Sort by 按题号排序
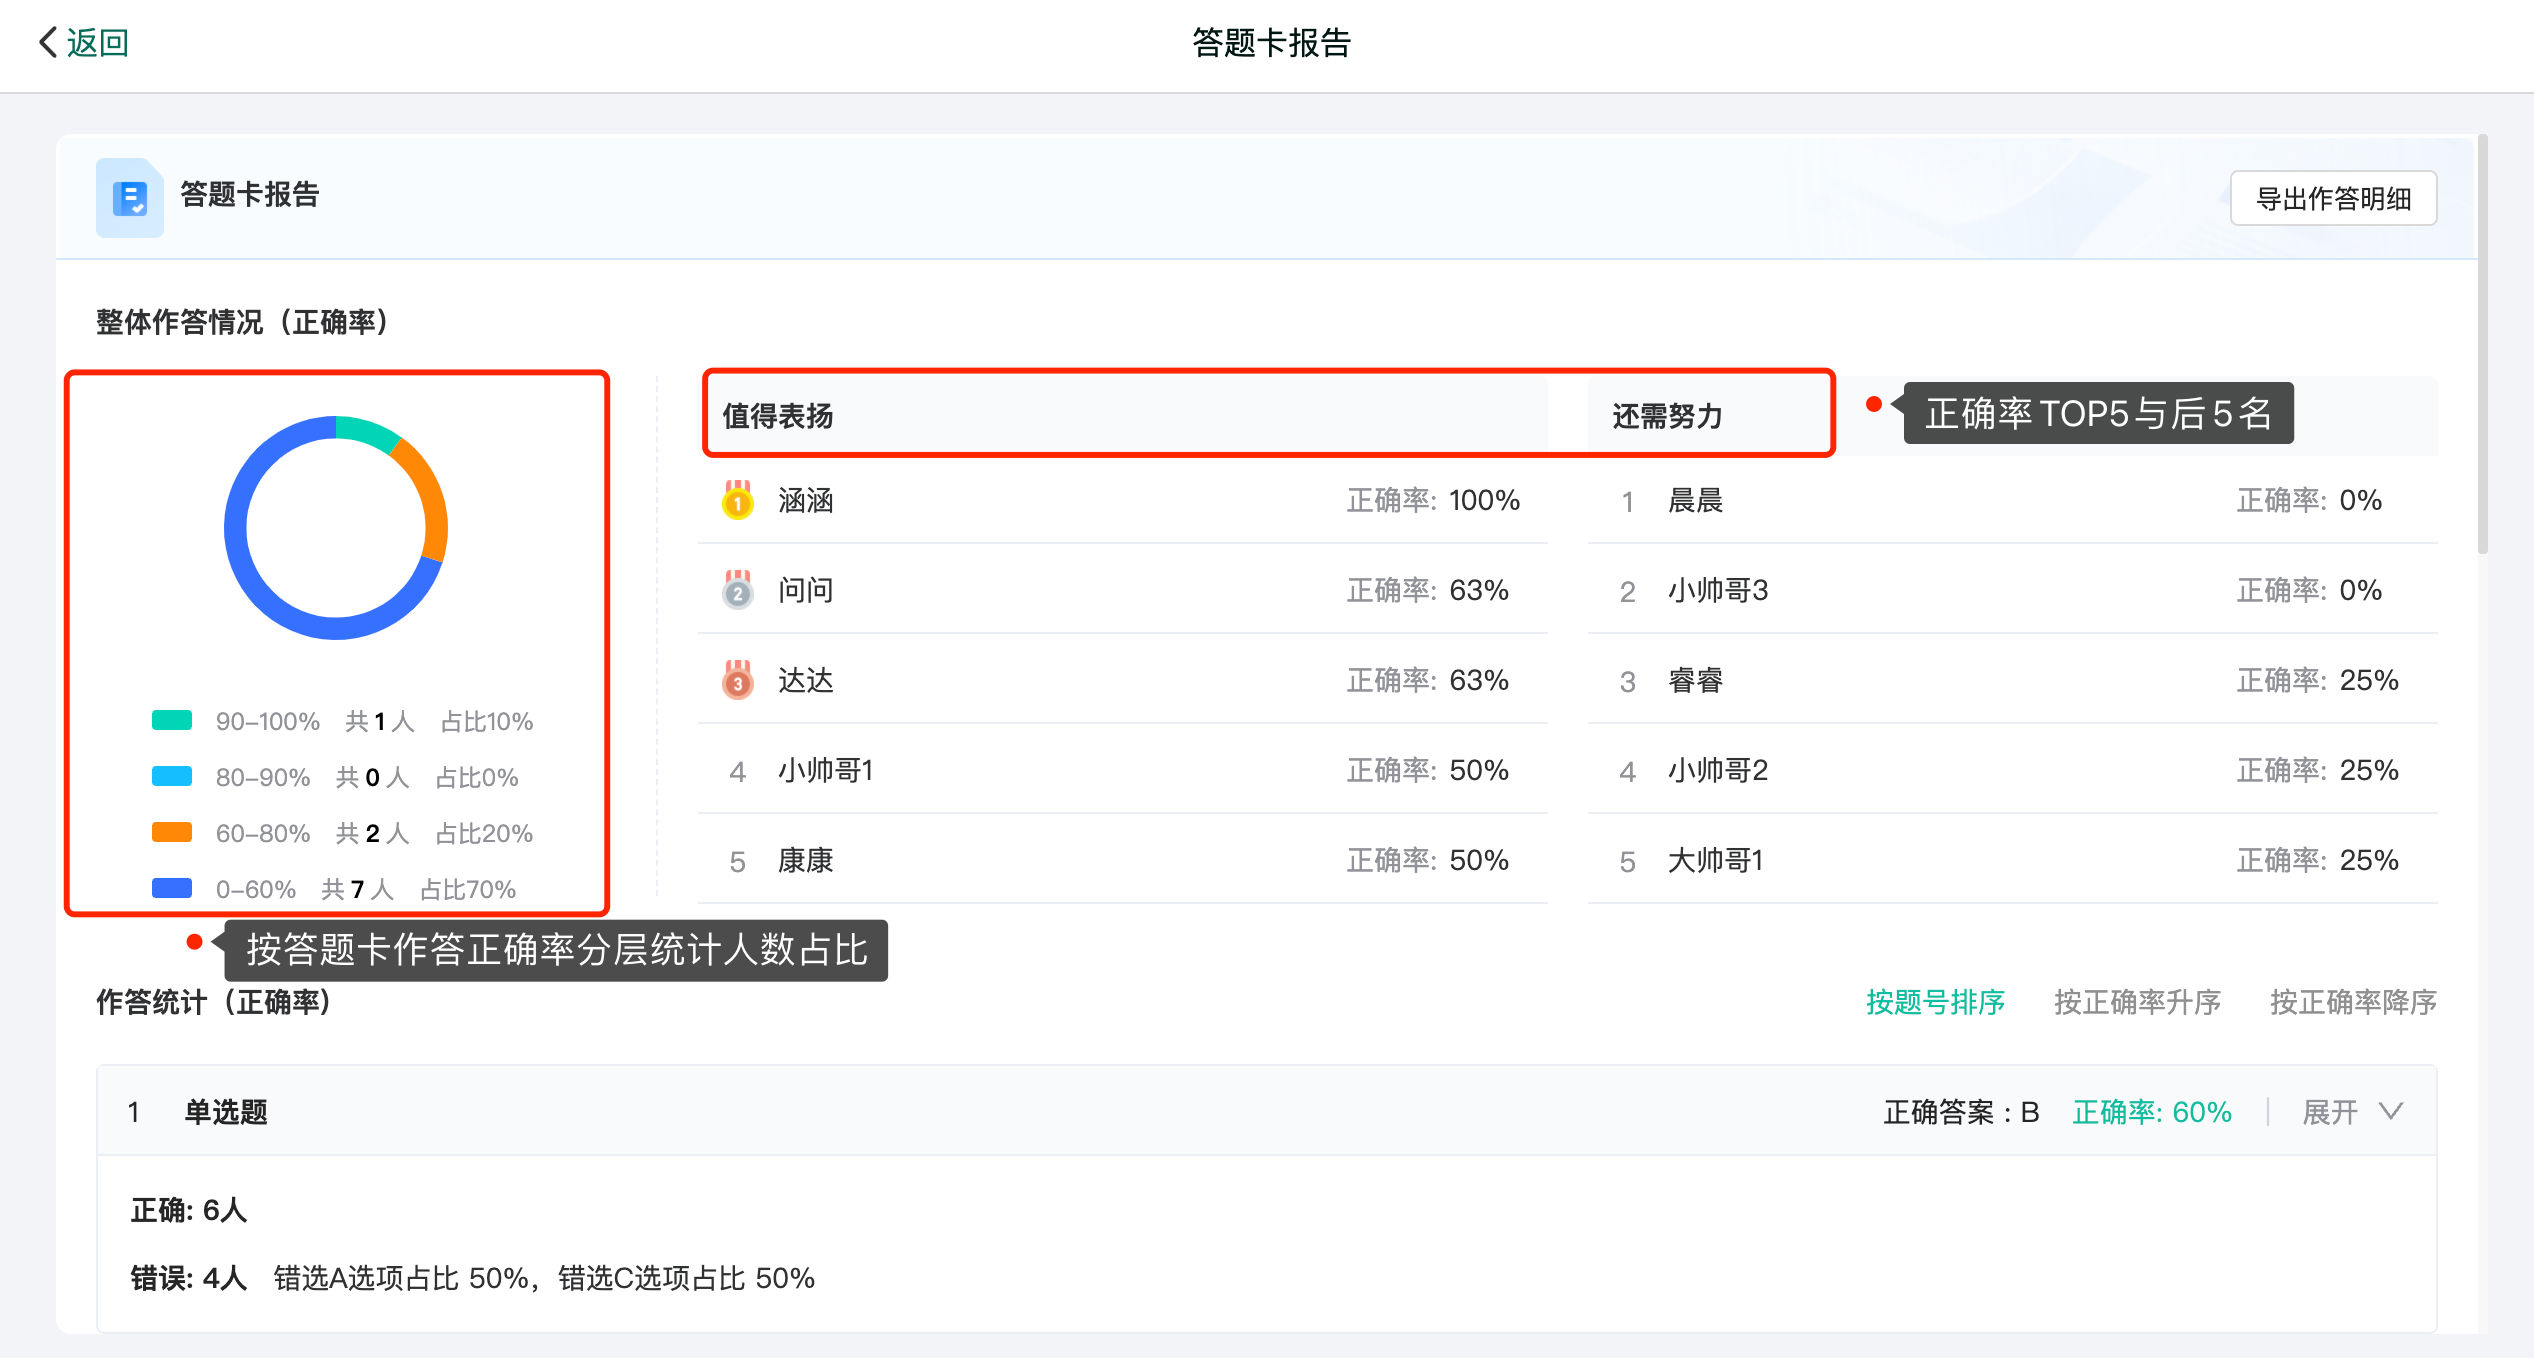2534x1358 pixels. tap(1935, 1002)
